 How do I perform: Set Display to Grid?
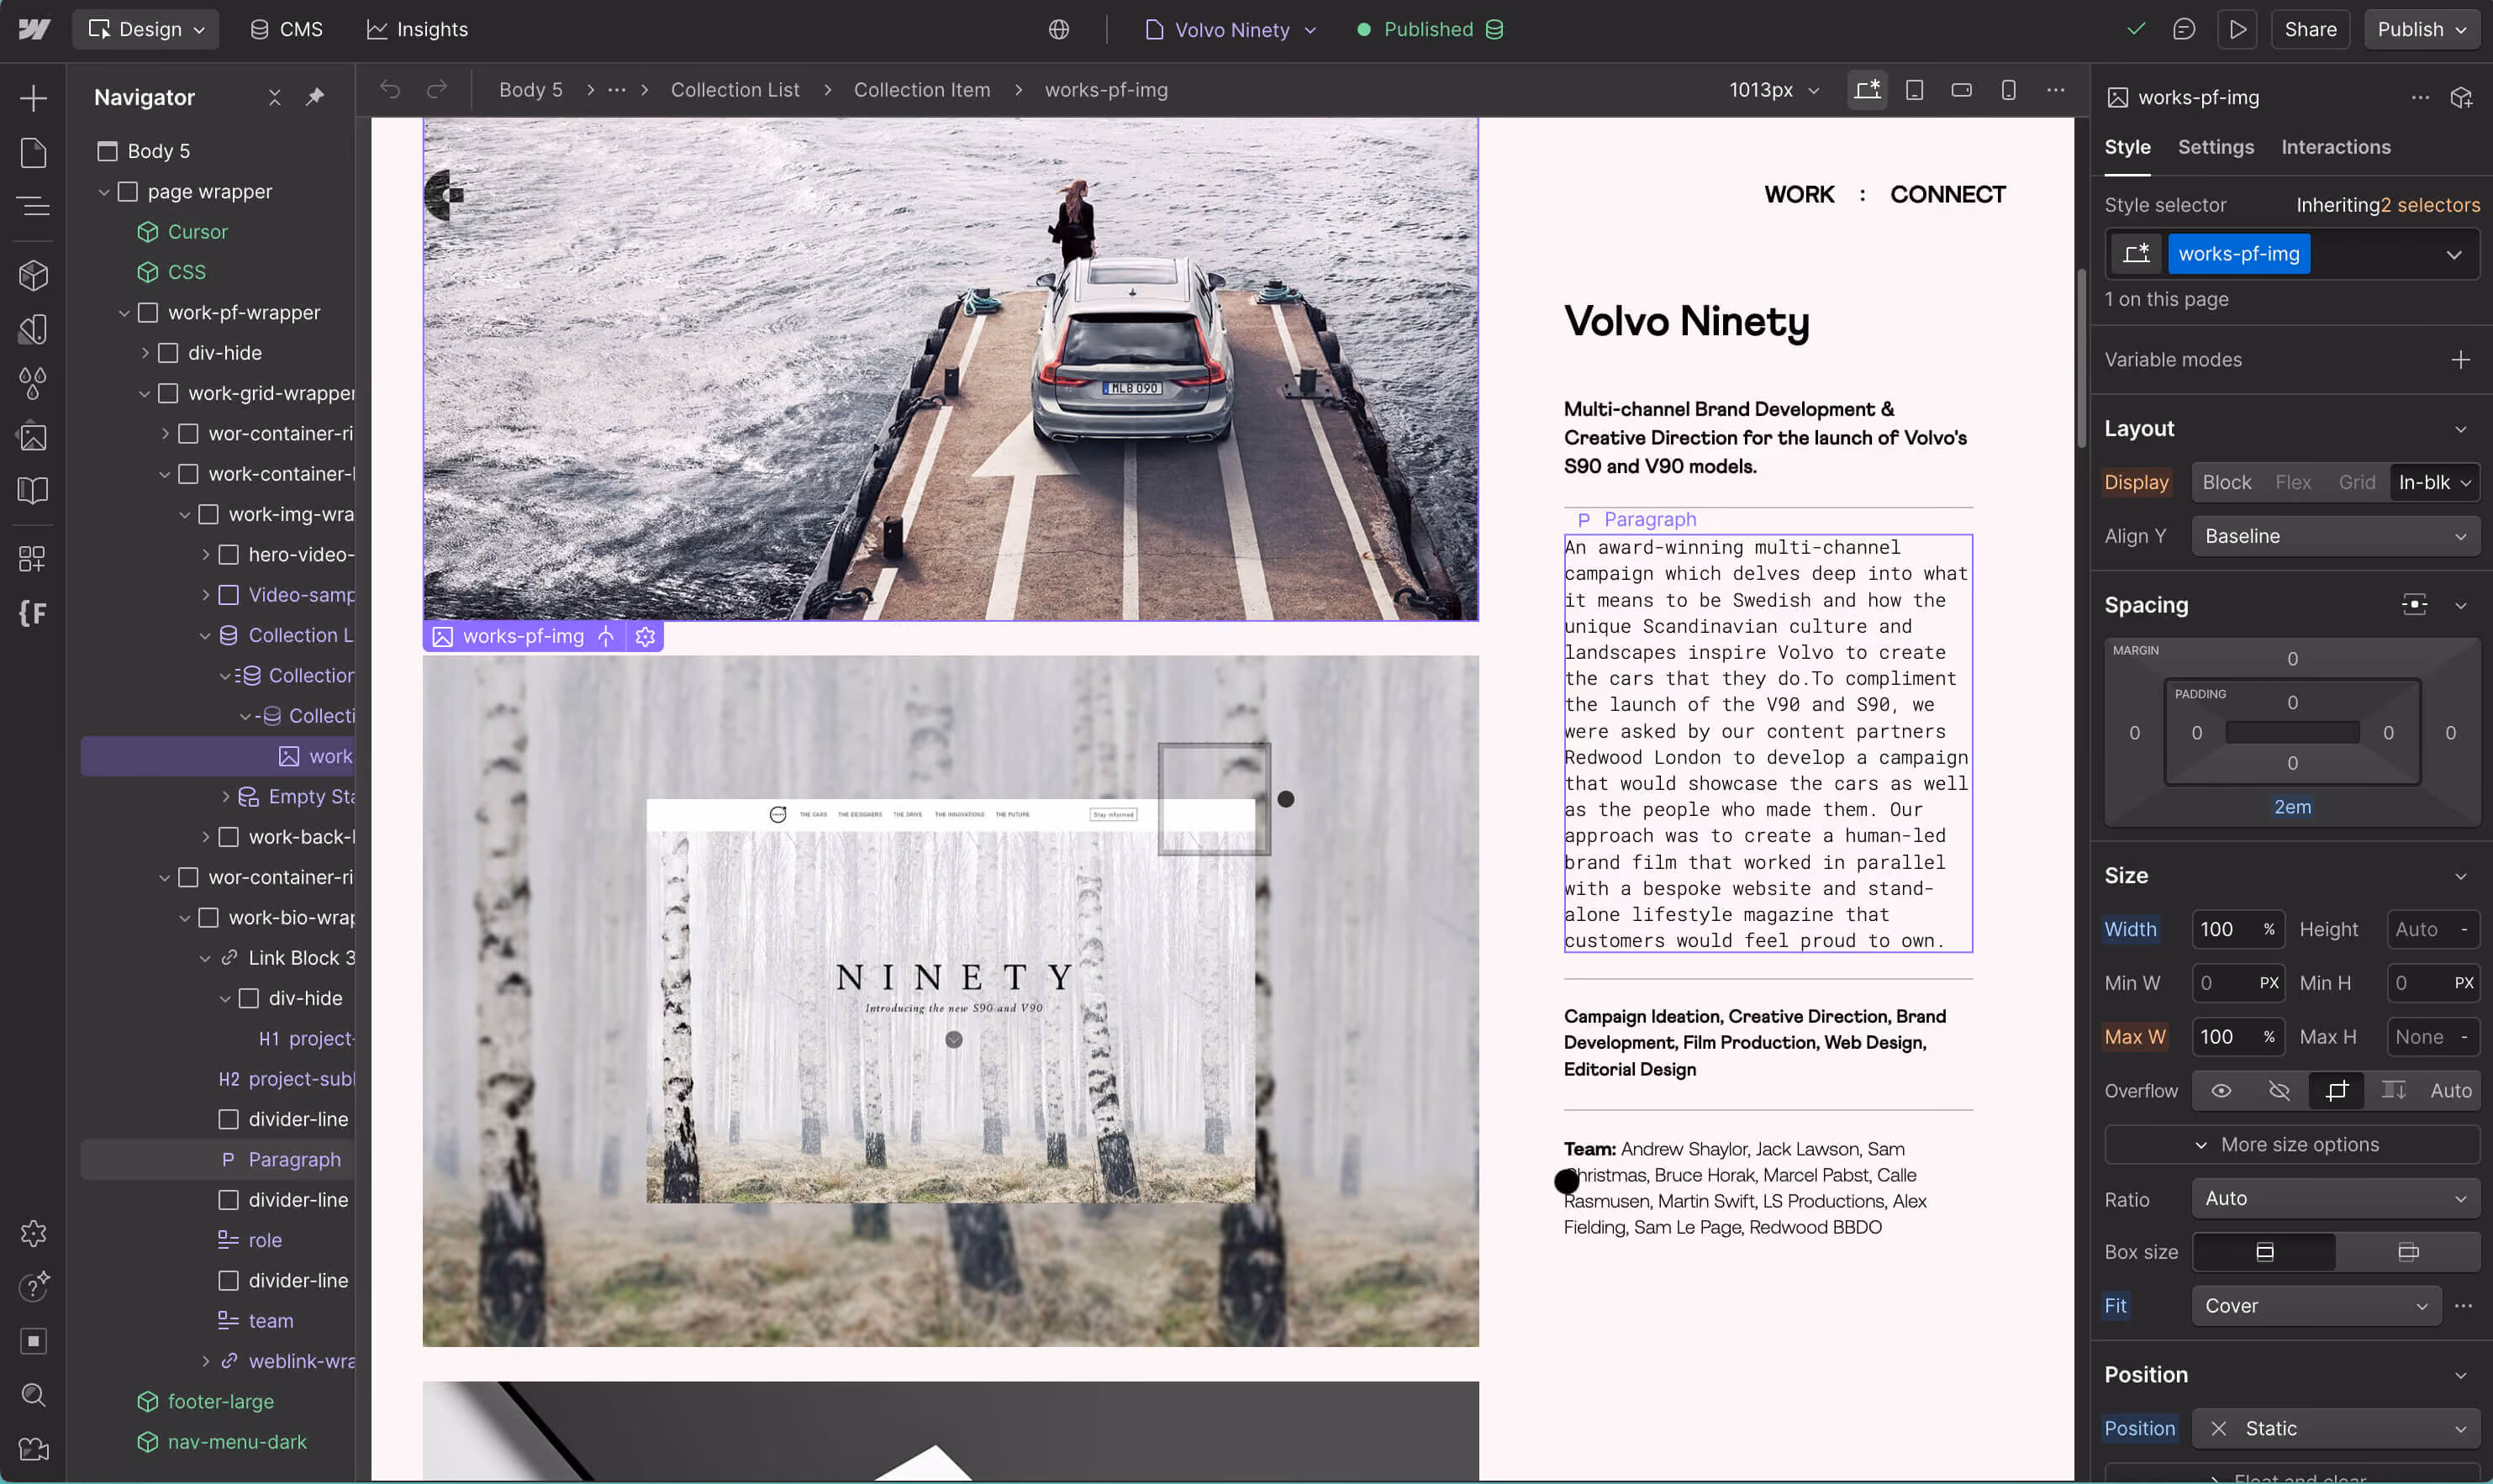[2356, 482]
